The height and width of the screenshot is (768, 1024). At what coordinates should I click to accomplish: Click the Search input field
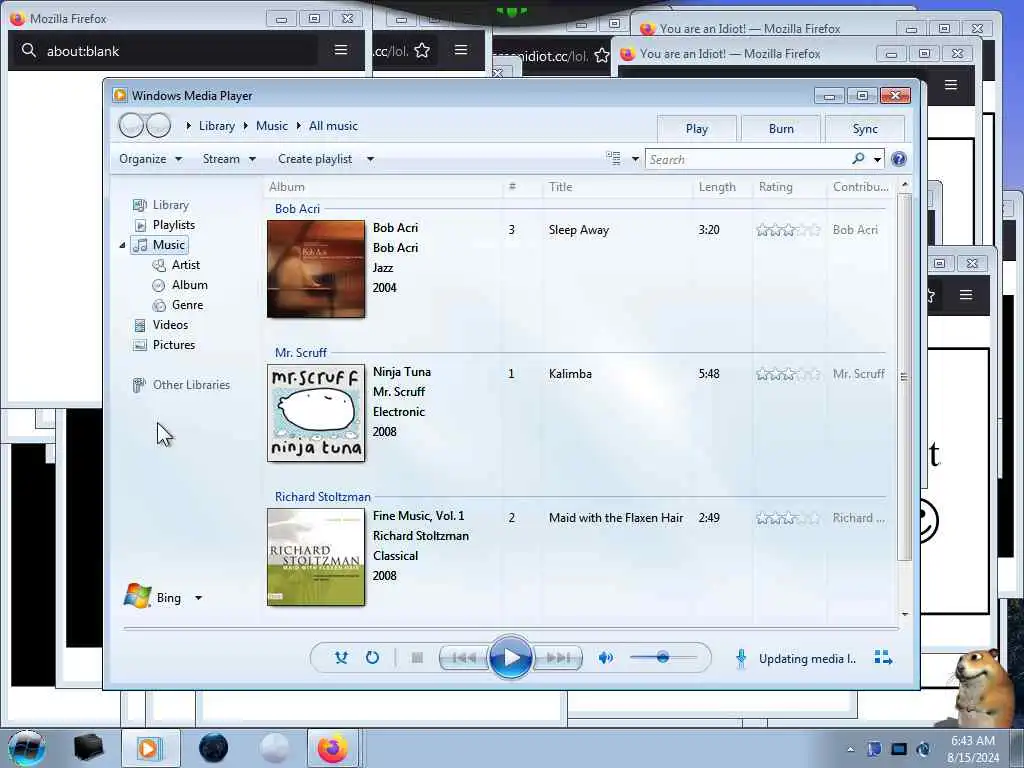748,159
